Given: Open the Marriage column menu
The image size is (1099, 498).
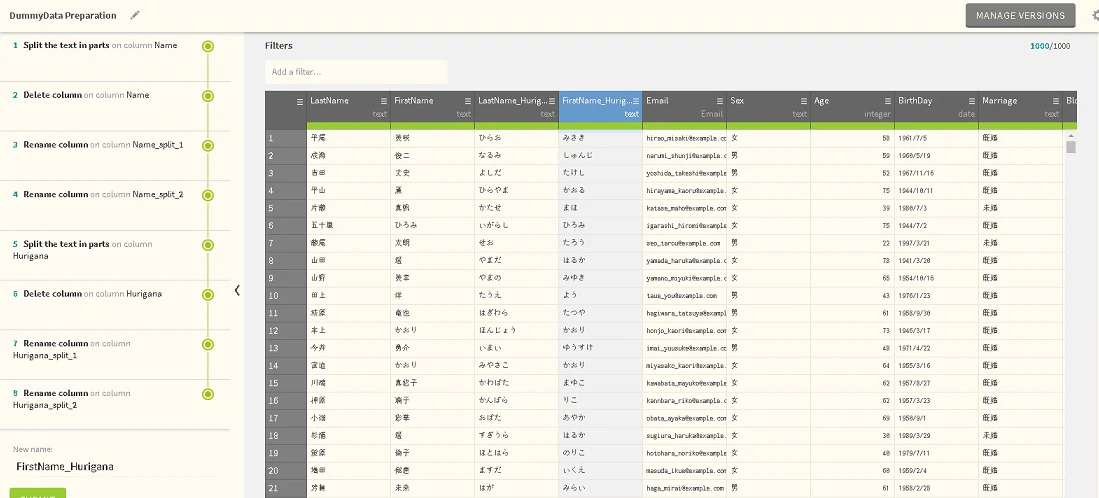Looking at the screenshot, I should (1056, 101).
